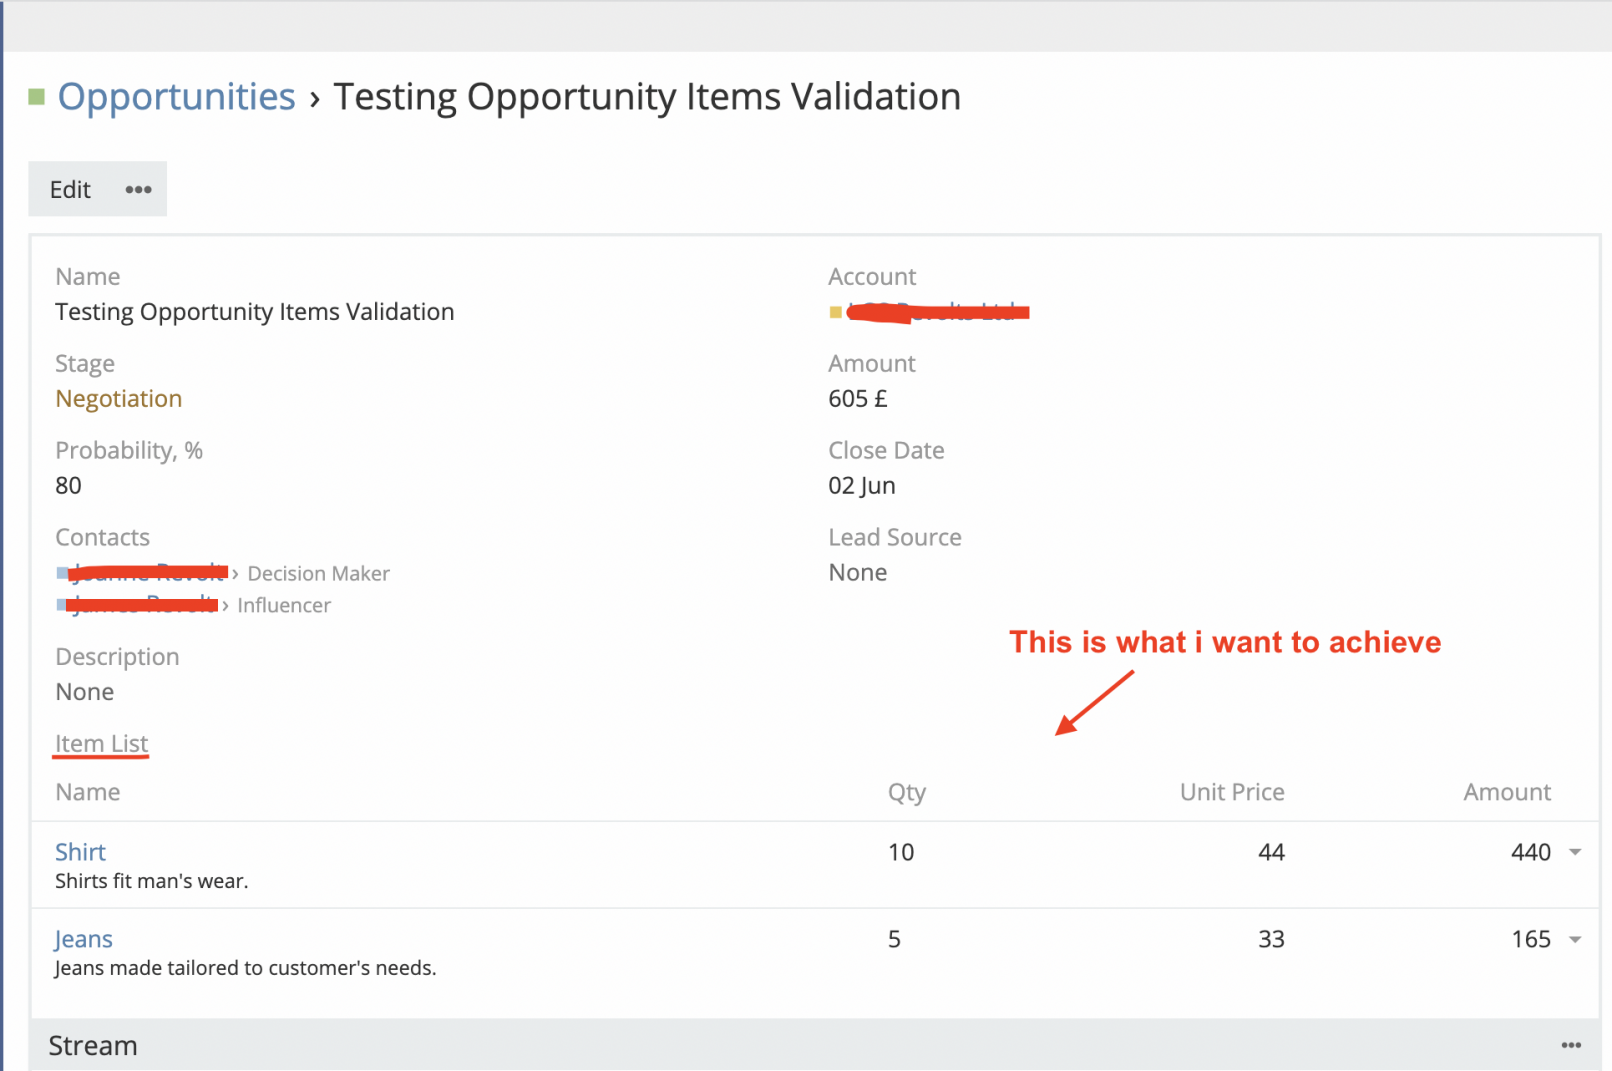The height and width of the screenshot is (1071, 1612).
Task: Click the 605 £ Amount value
Action: point(857,399)
